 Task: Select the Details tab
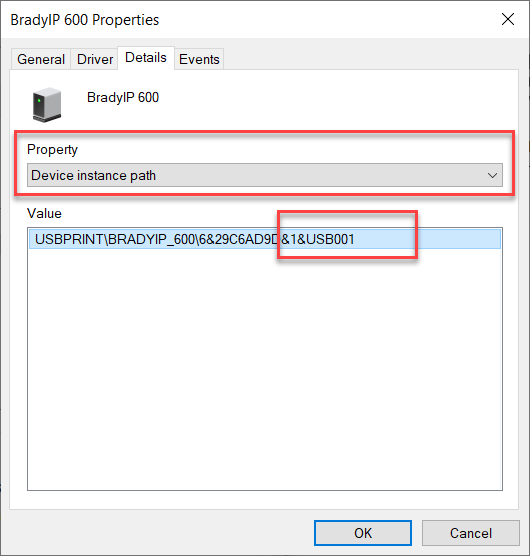coord(146,57)
